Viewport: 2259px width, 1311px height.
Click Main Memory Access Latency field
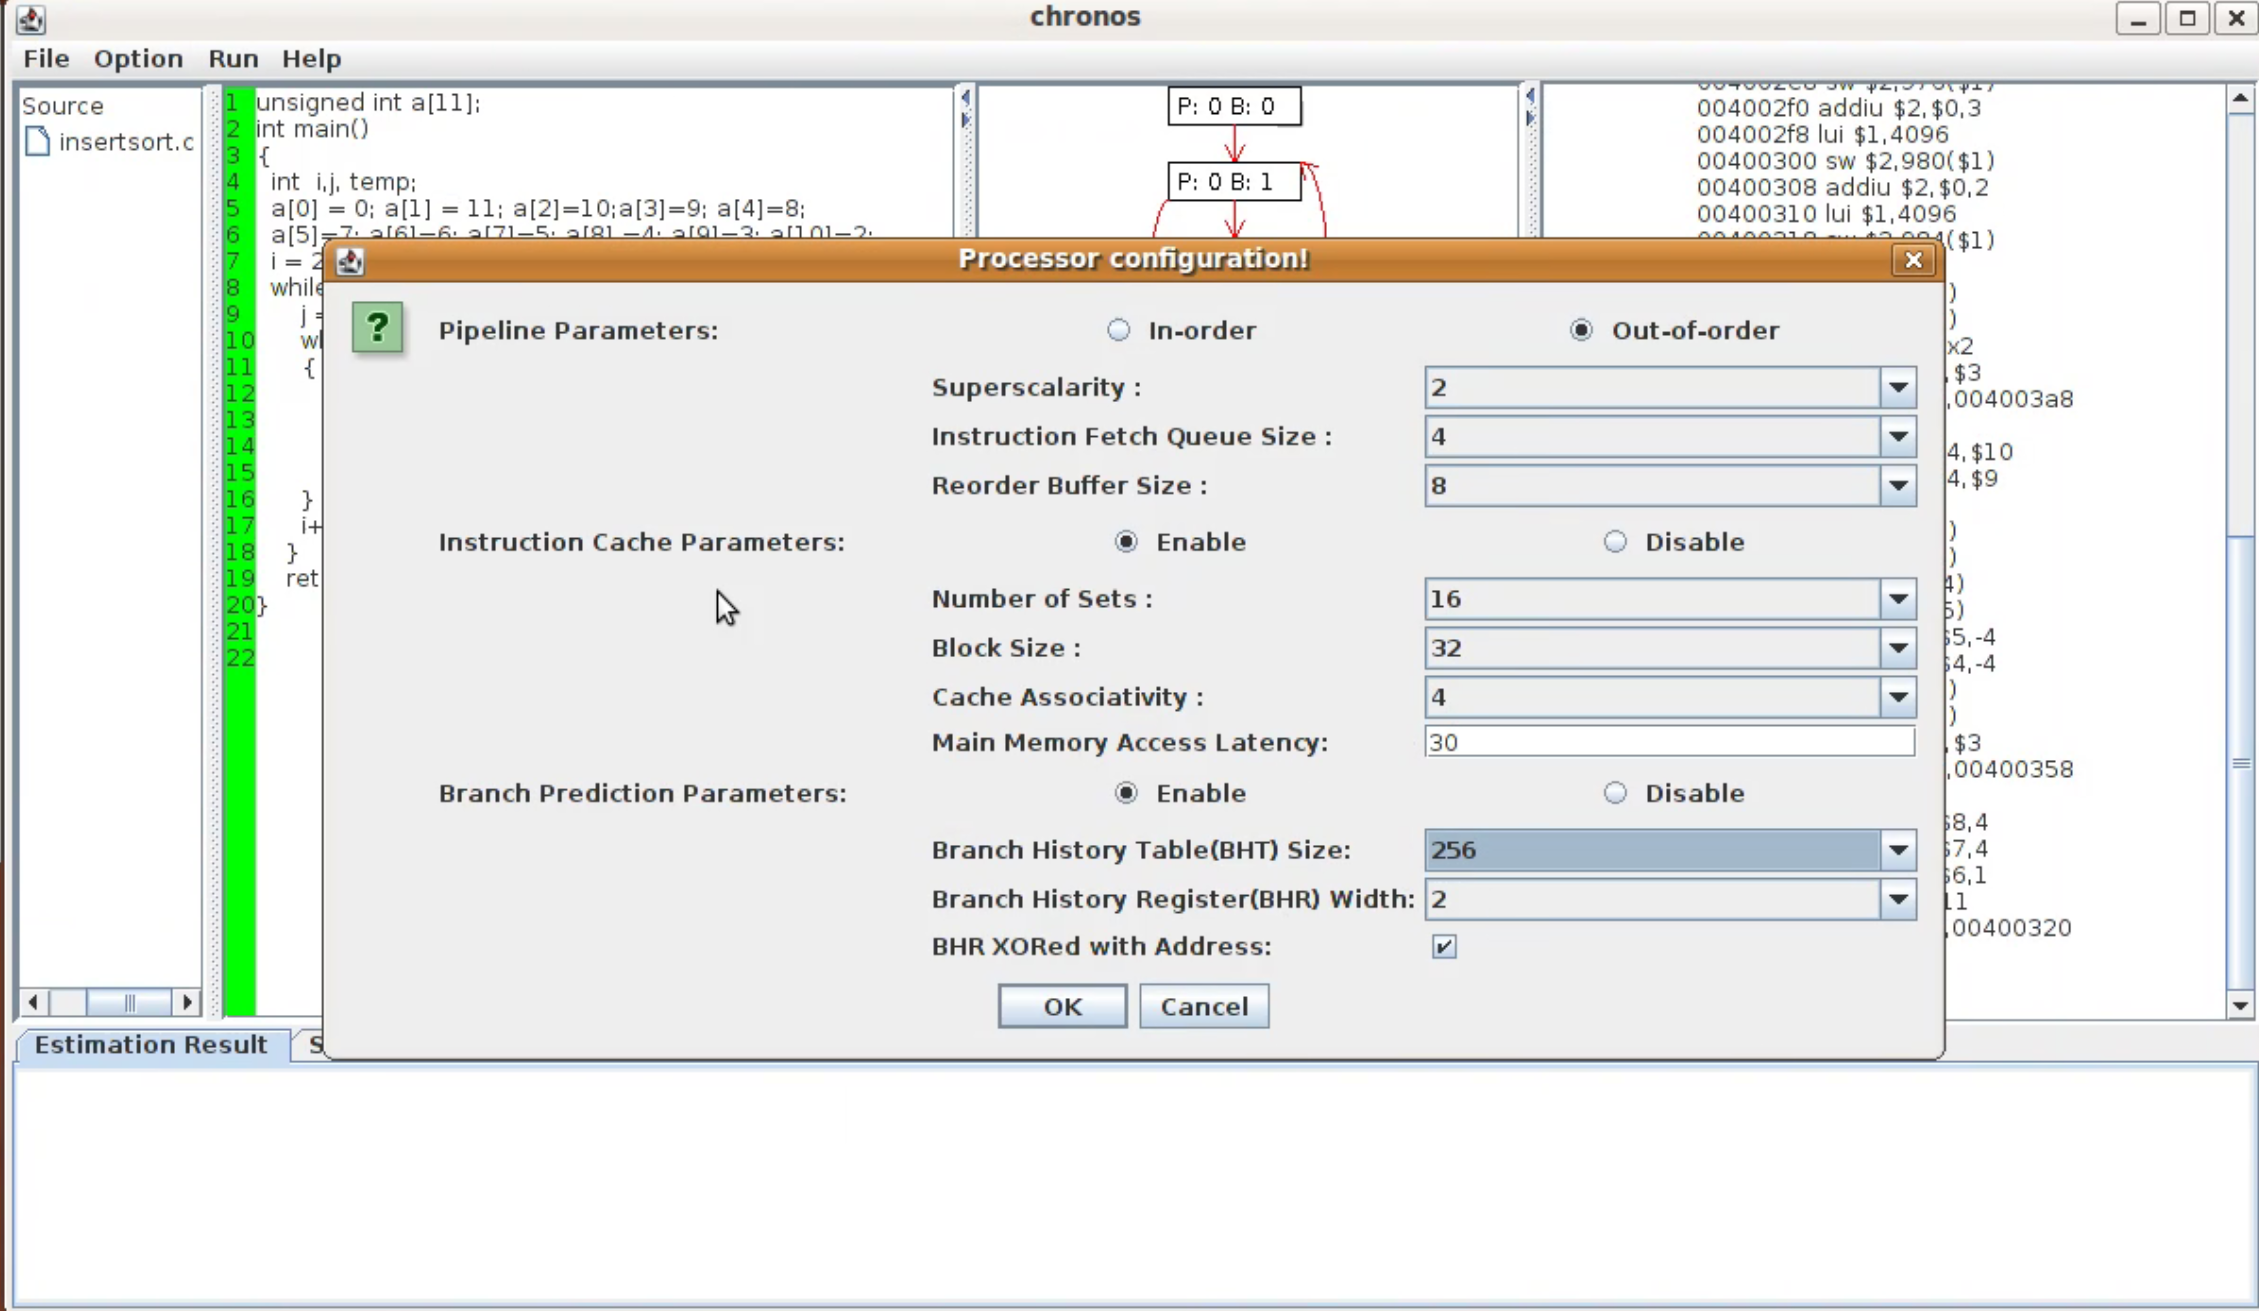(1666, 741)
